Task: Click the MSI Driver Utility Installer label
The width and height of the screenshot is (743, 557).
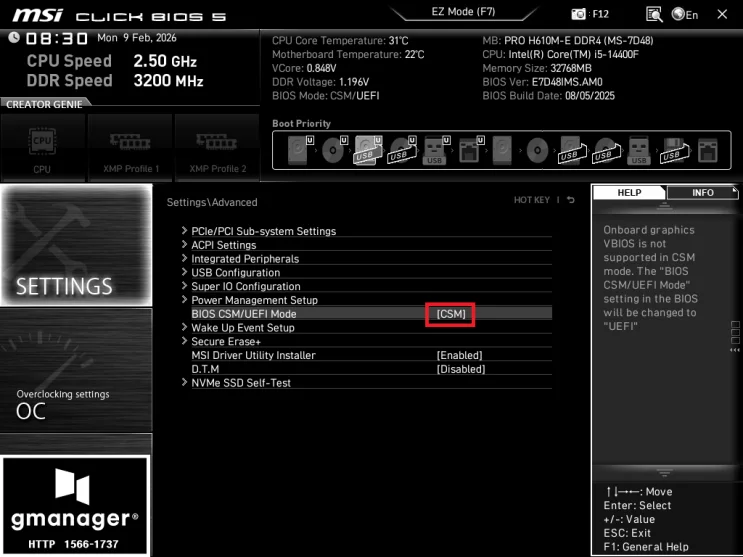Action: 253,355
